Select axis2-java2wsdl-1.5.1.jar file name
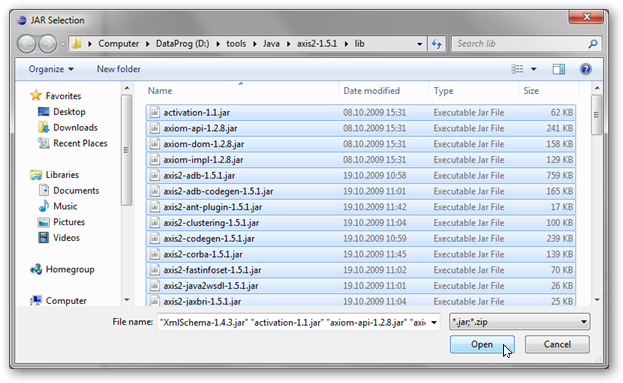The width and height of the screenshot is (623, 383). point(211,286)
